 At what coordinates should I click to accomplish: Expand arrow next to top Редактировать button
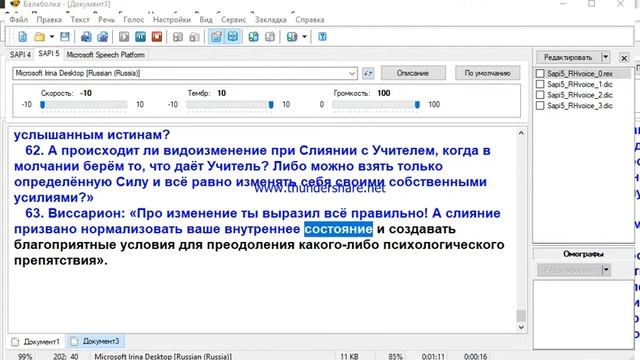[x=606, y=58]
